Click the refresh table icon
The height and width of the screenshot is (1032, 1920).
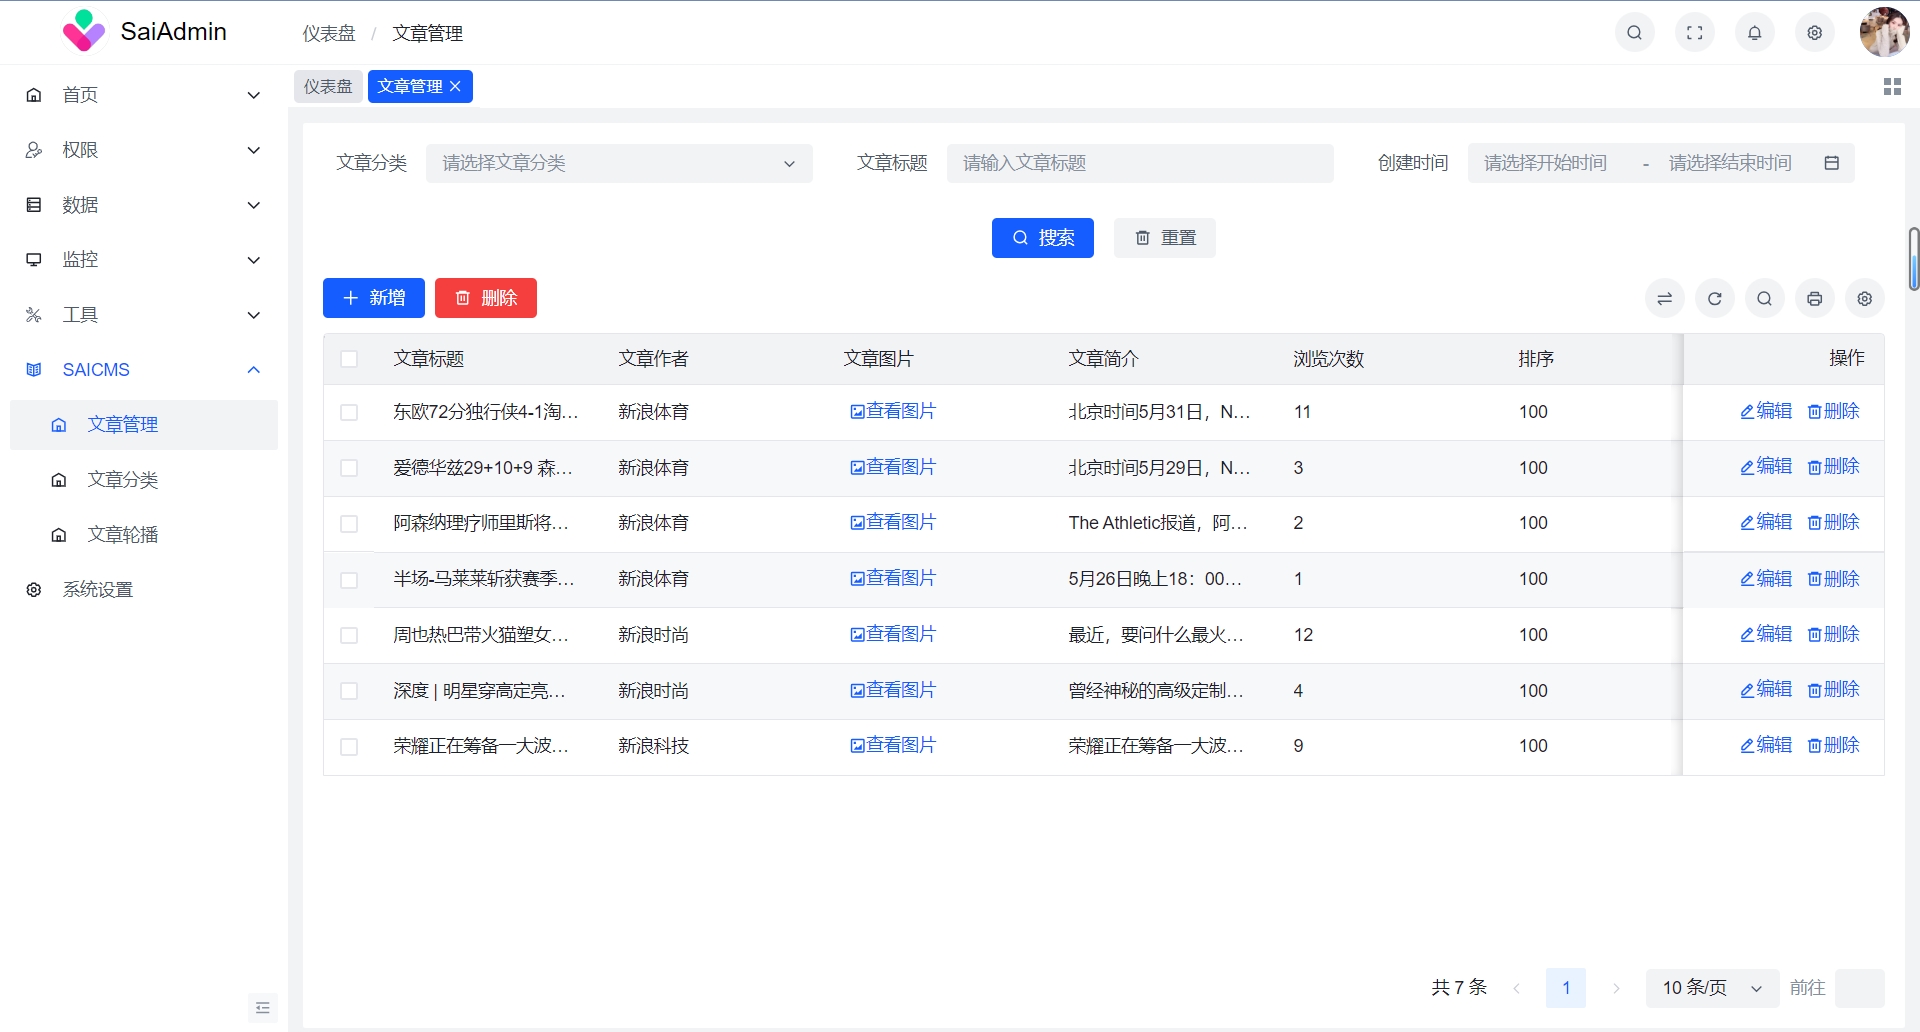click(x=1714, y=298)
